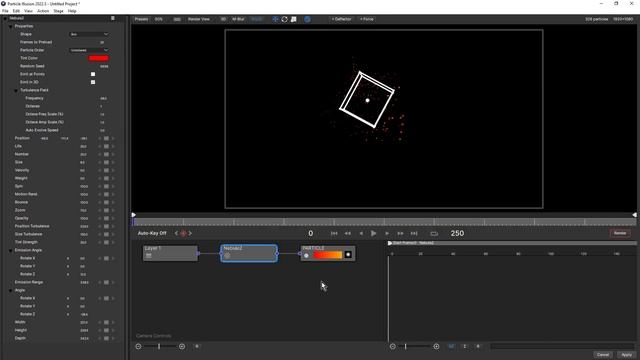The height and width of the screenshot is (360, 640).
Task: Open the Help menu
Action: click(x=72, y=11)
